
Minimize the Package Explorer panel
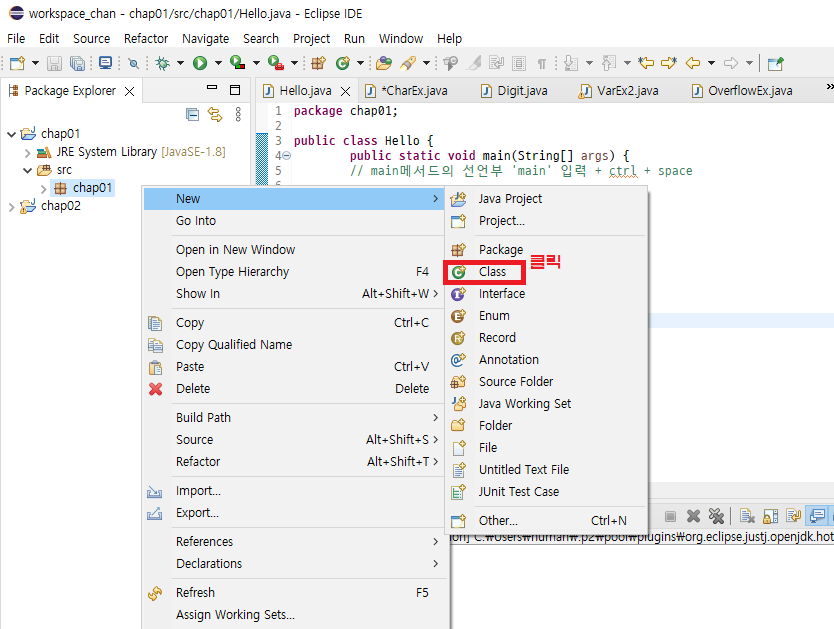click(x=212, y=88)
